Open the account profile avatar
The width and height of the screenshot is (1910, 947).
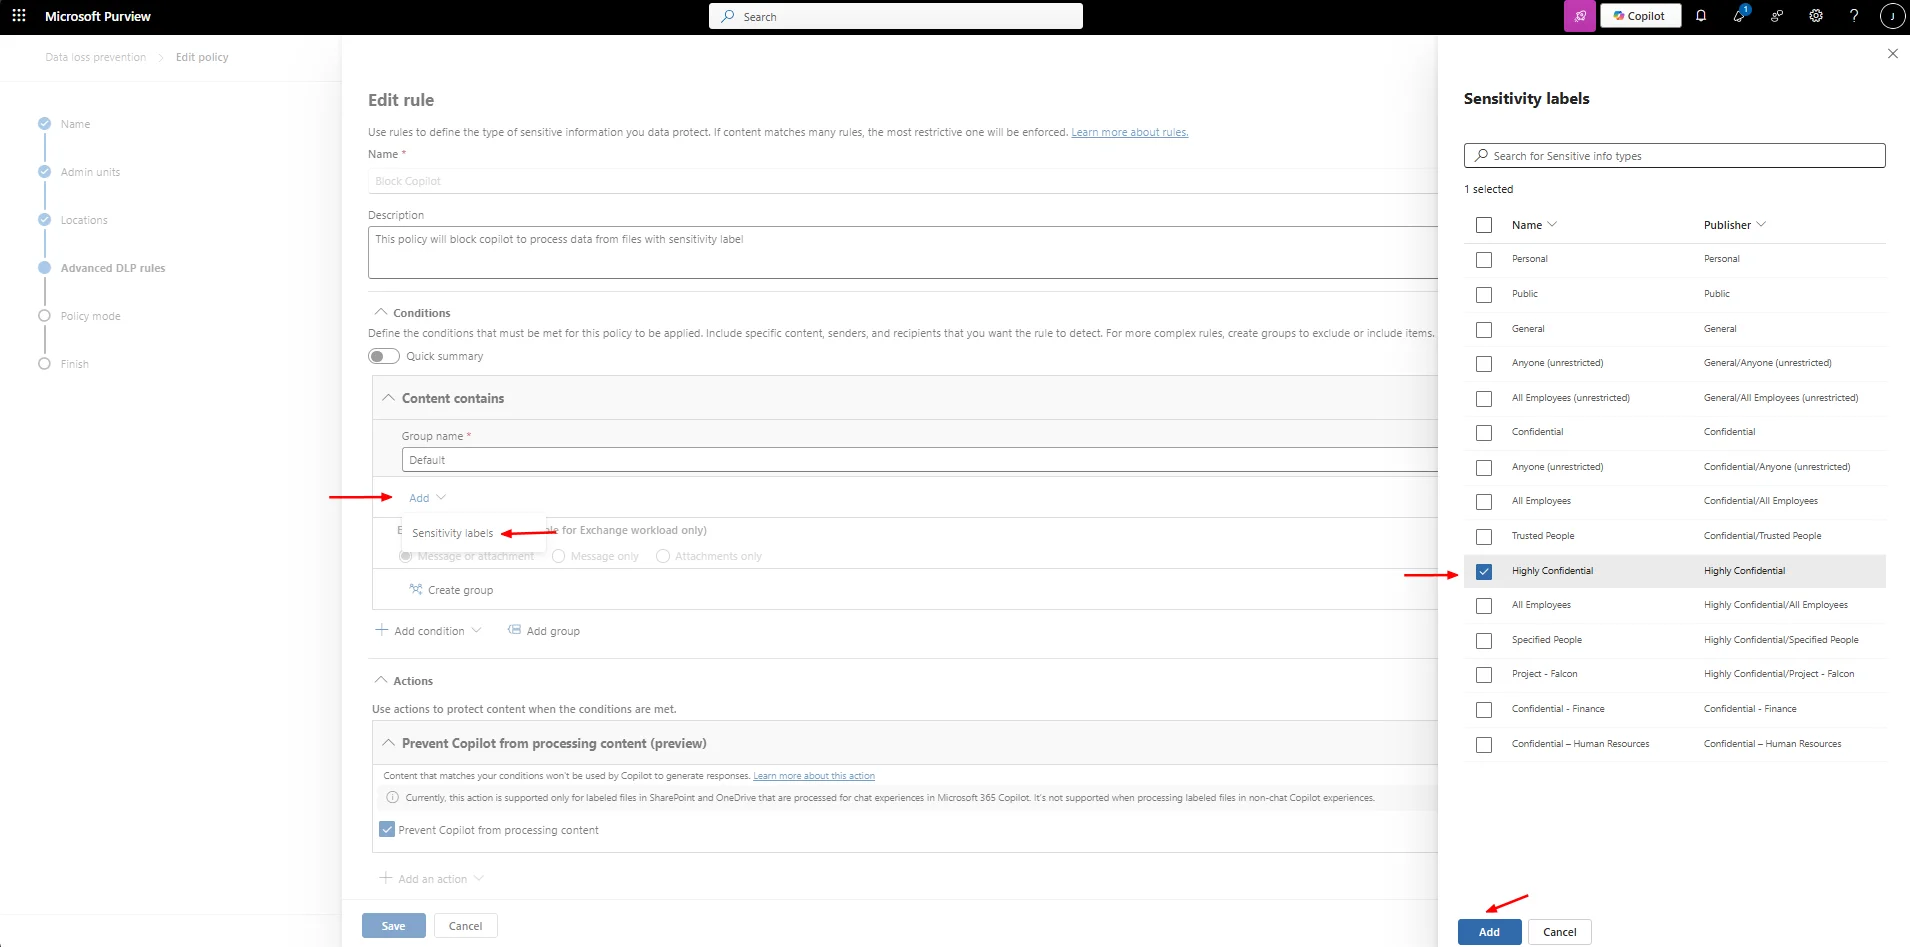tap(1892, 16)
